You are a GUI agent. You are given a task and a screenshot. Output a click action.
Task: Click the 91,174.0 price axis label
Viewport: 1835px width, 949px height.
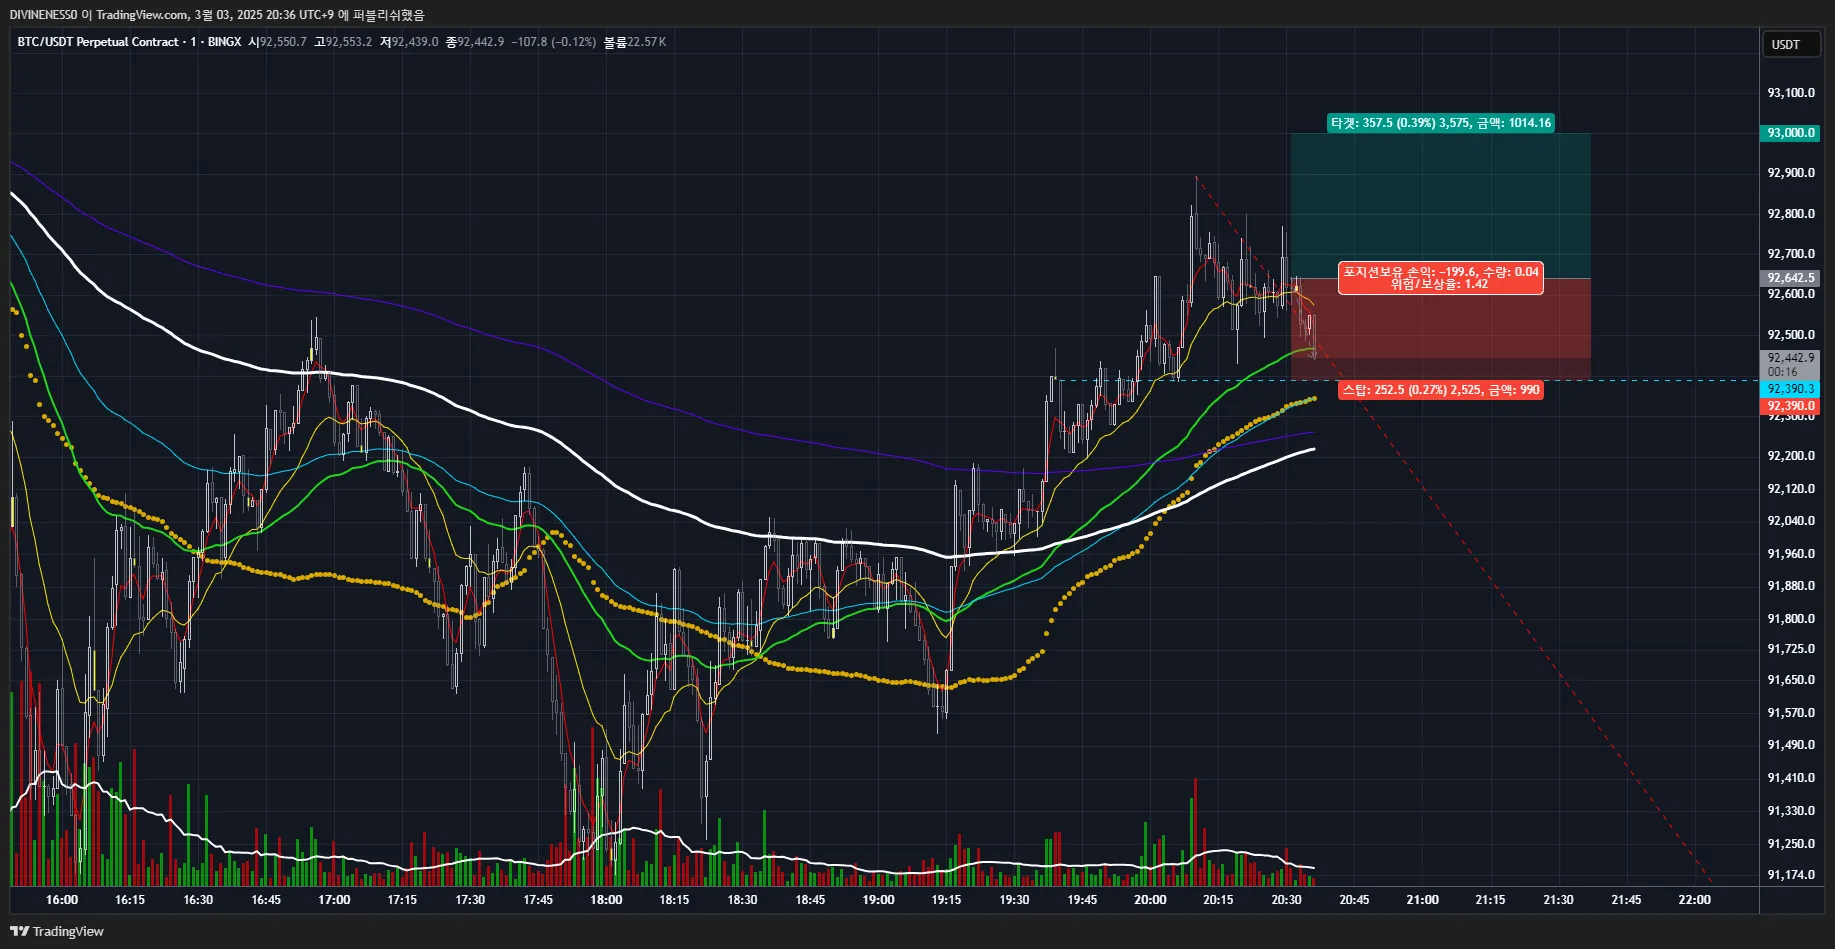click(1791, 875)
